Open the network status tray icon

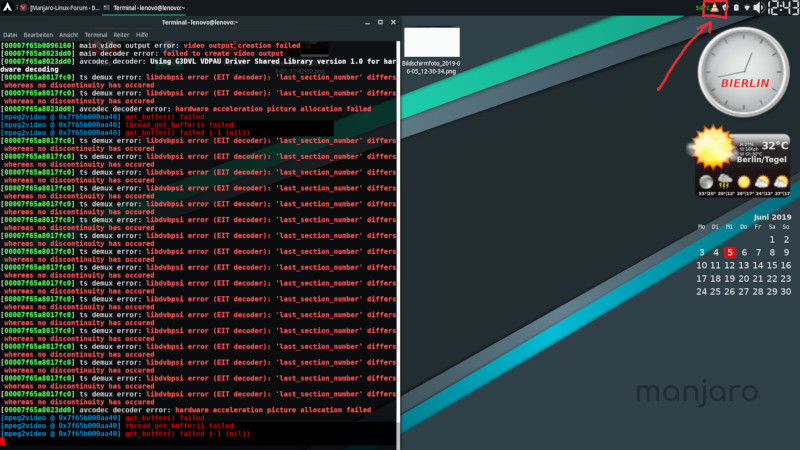(747, 8)
